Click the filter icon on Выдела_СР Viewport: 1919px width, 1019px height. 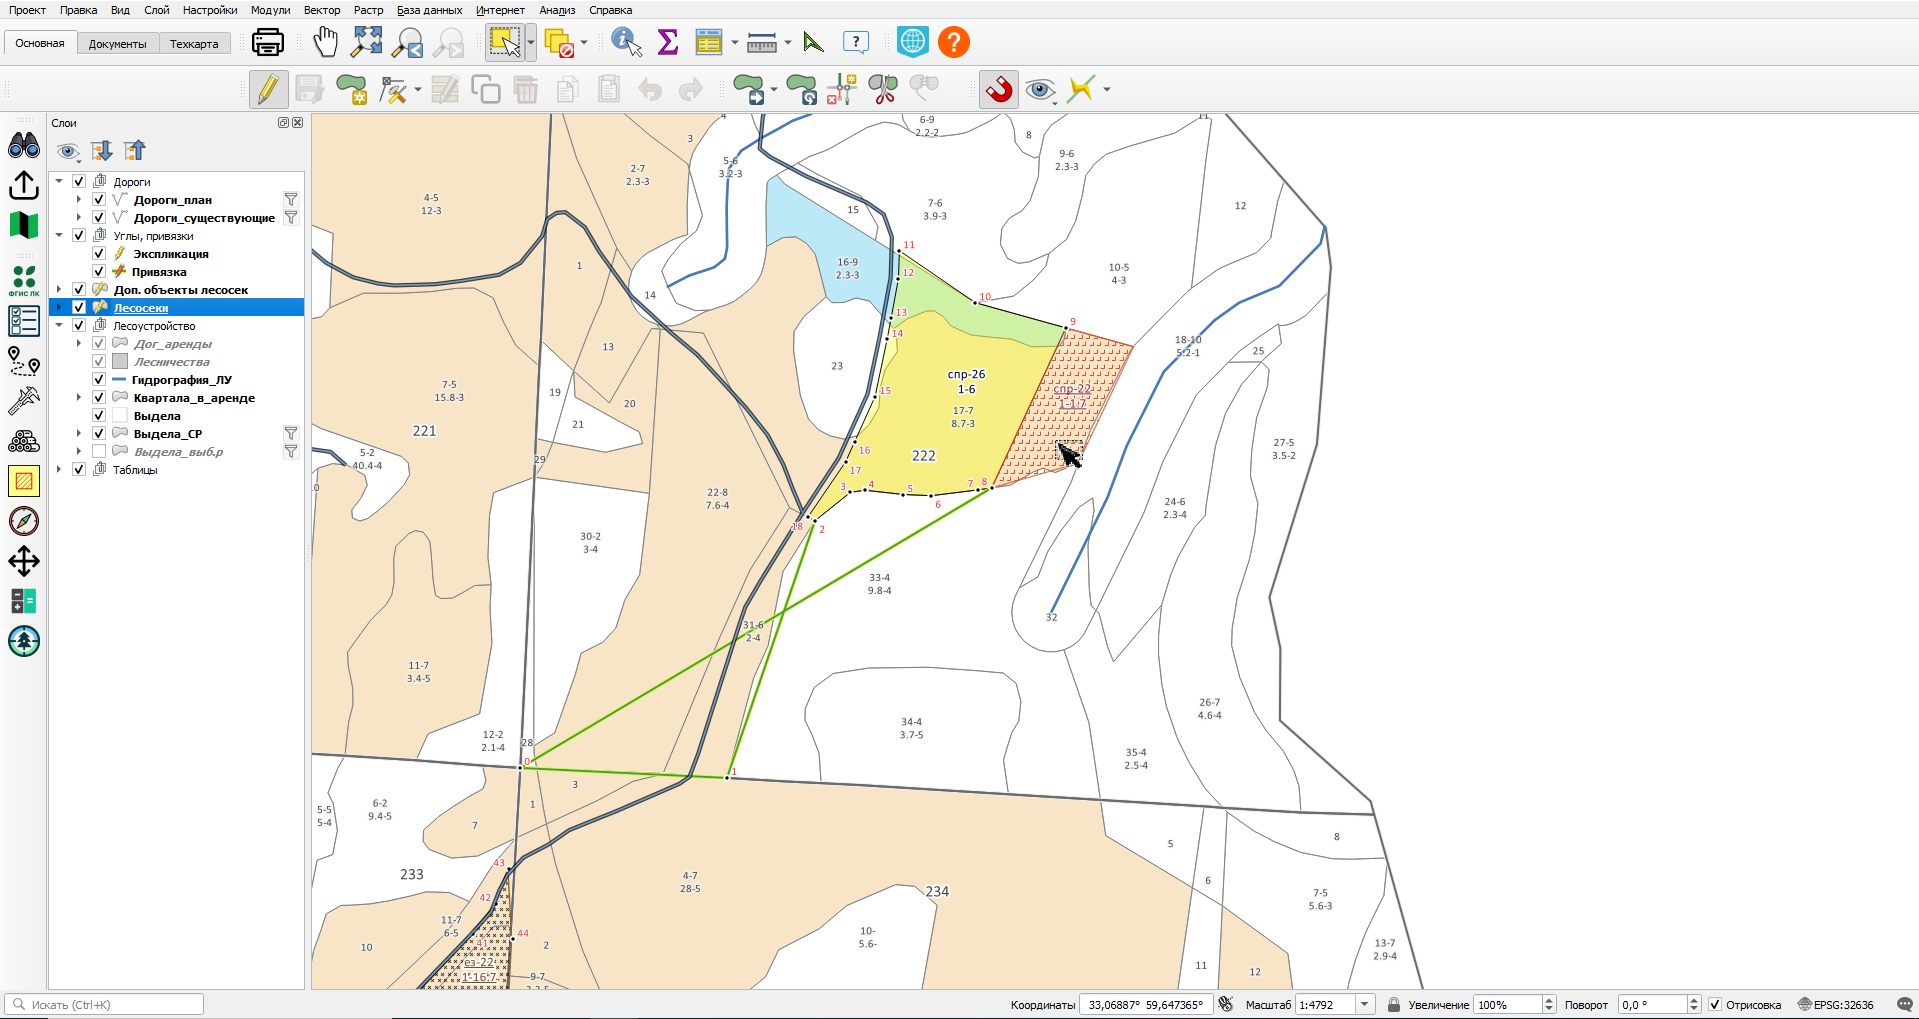tap(291, 434)
